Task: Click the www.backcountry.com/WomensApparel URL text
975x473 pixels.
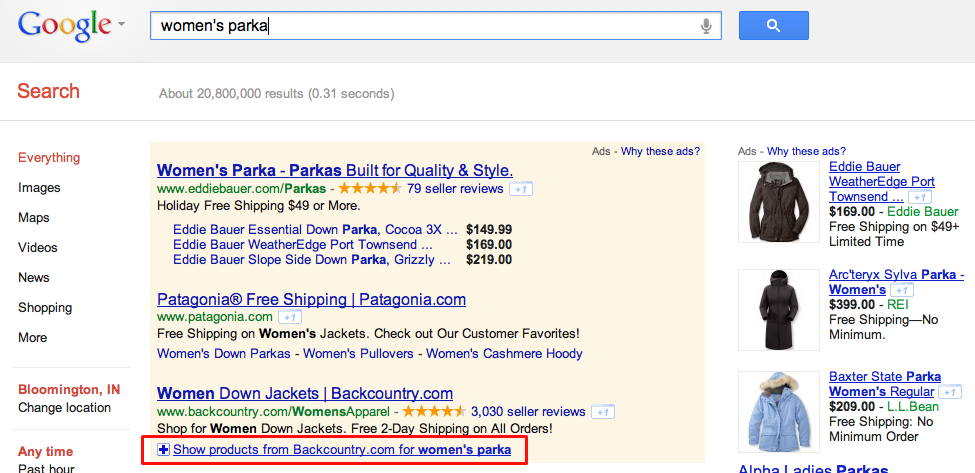Action: click(x=274, y=411)
